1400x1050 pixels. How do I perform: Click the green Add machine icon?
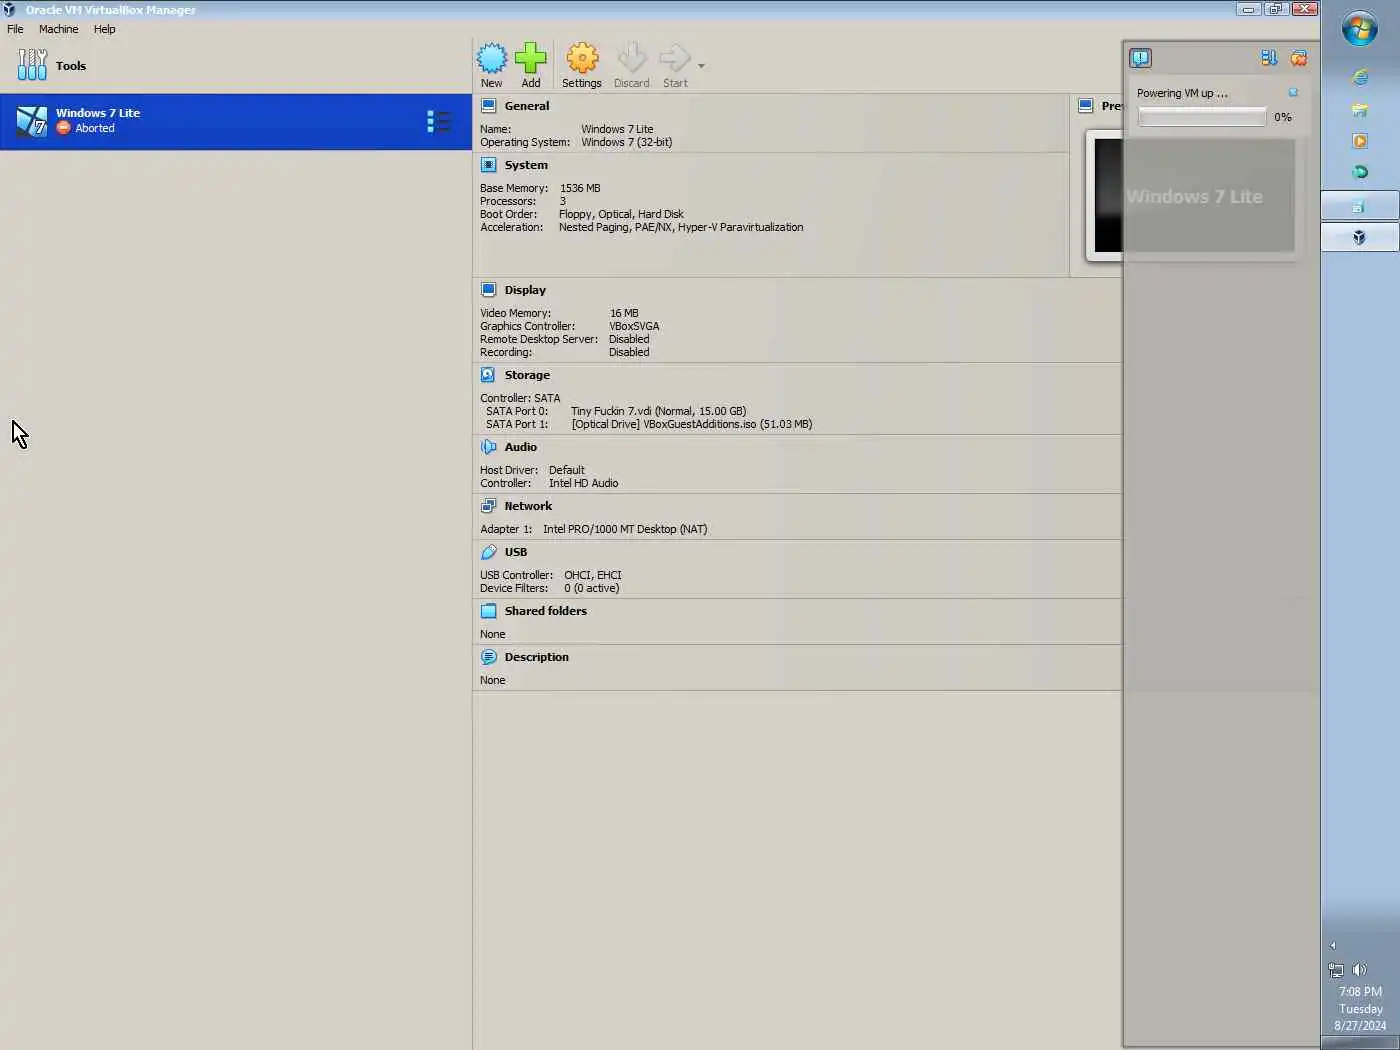[x=530, y=58]
